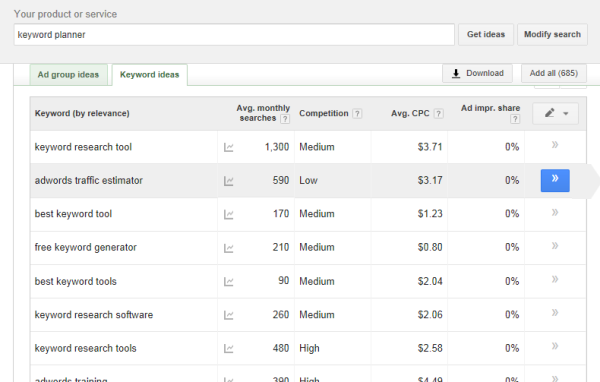This screenshot has height=382, width=600.
Task: Select adwords traffic estimator keyword text
Action: [x=88, y=180]
